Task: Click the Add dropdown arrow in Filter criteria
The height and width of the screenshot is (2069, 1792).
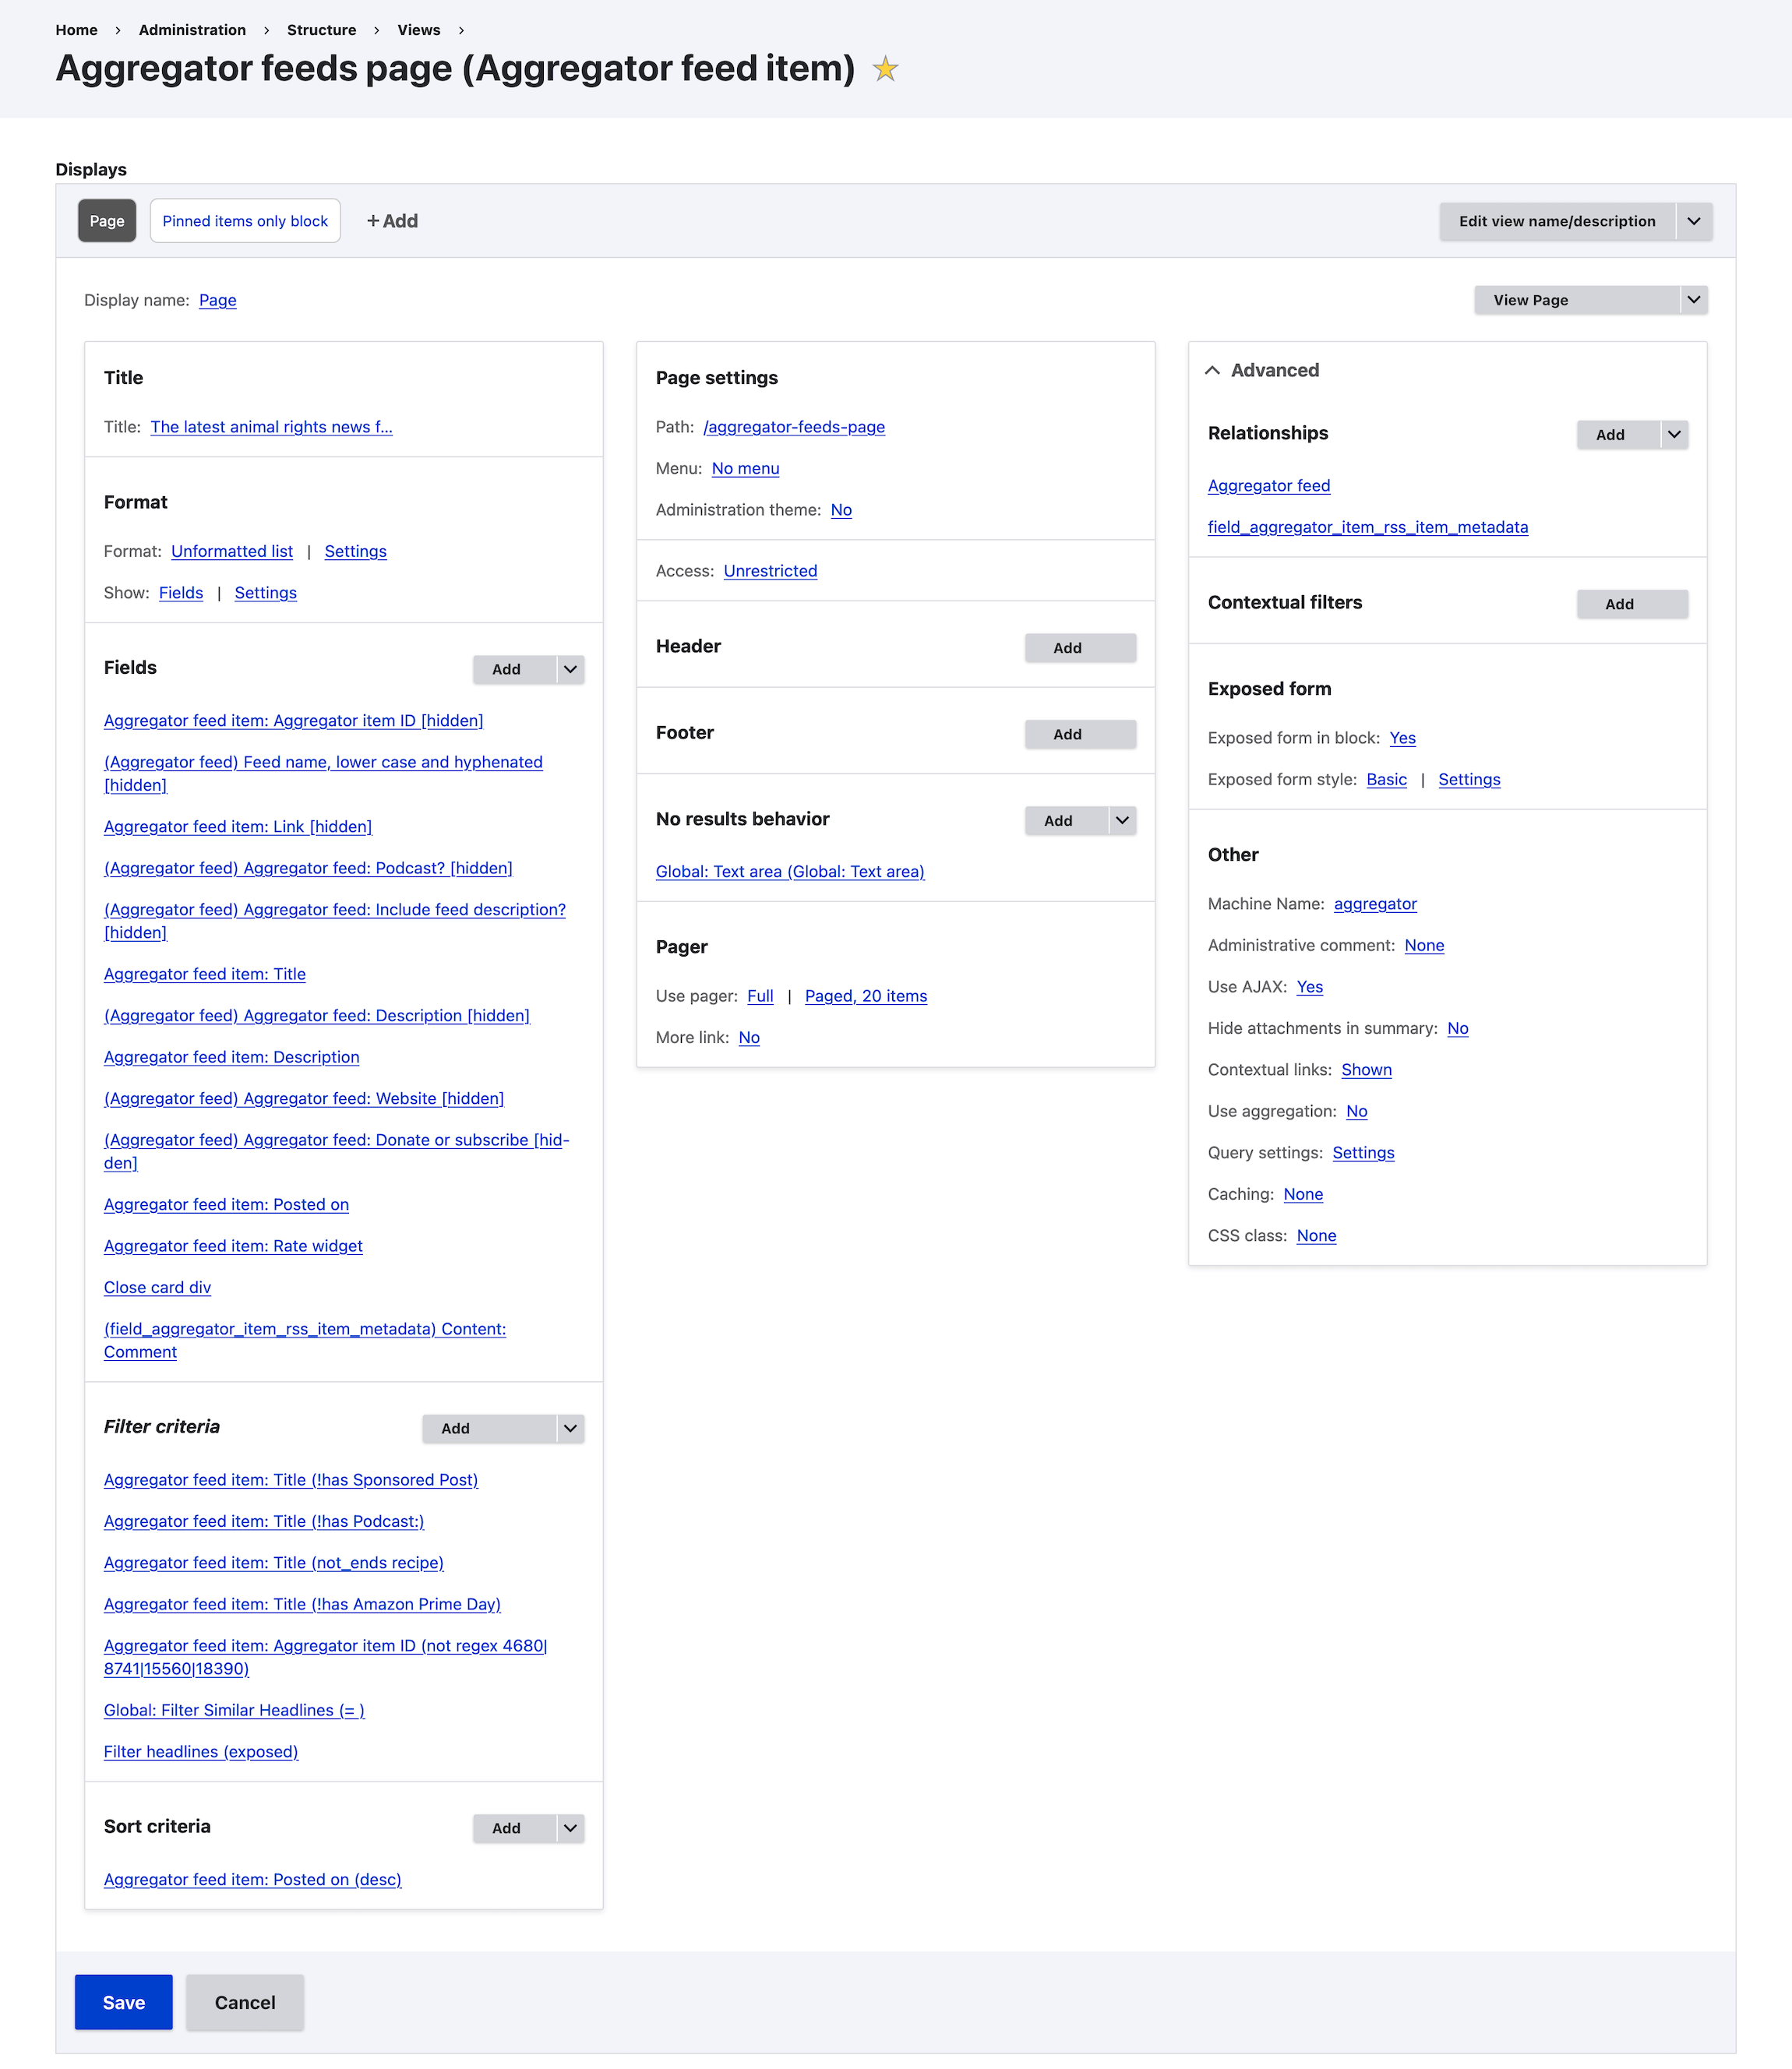Action: (x=569, y=1427)
